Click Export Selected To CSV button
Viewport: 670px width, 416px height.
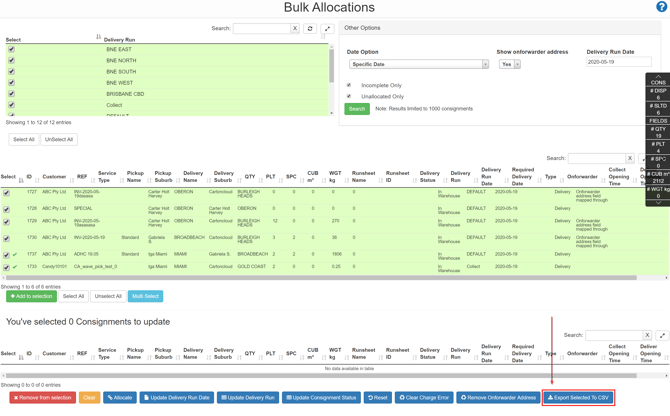tap(579, 398)
